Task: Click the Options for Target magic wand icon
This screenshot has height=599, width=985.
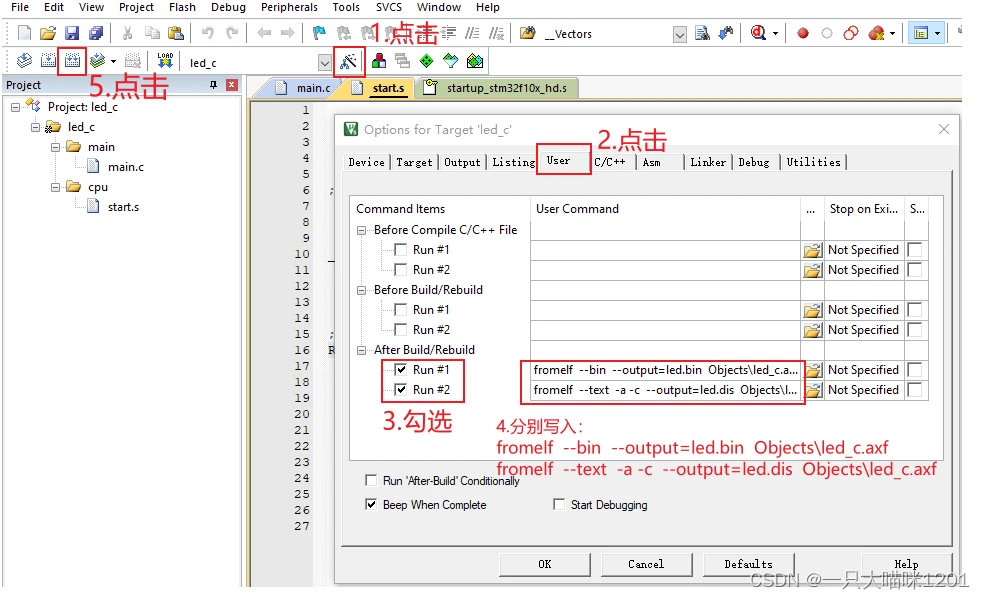Action: click(348, 62)
